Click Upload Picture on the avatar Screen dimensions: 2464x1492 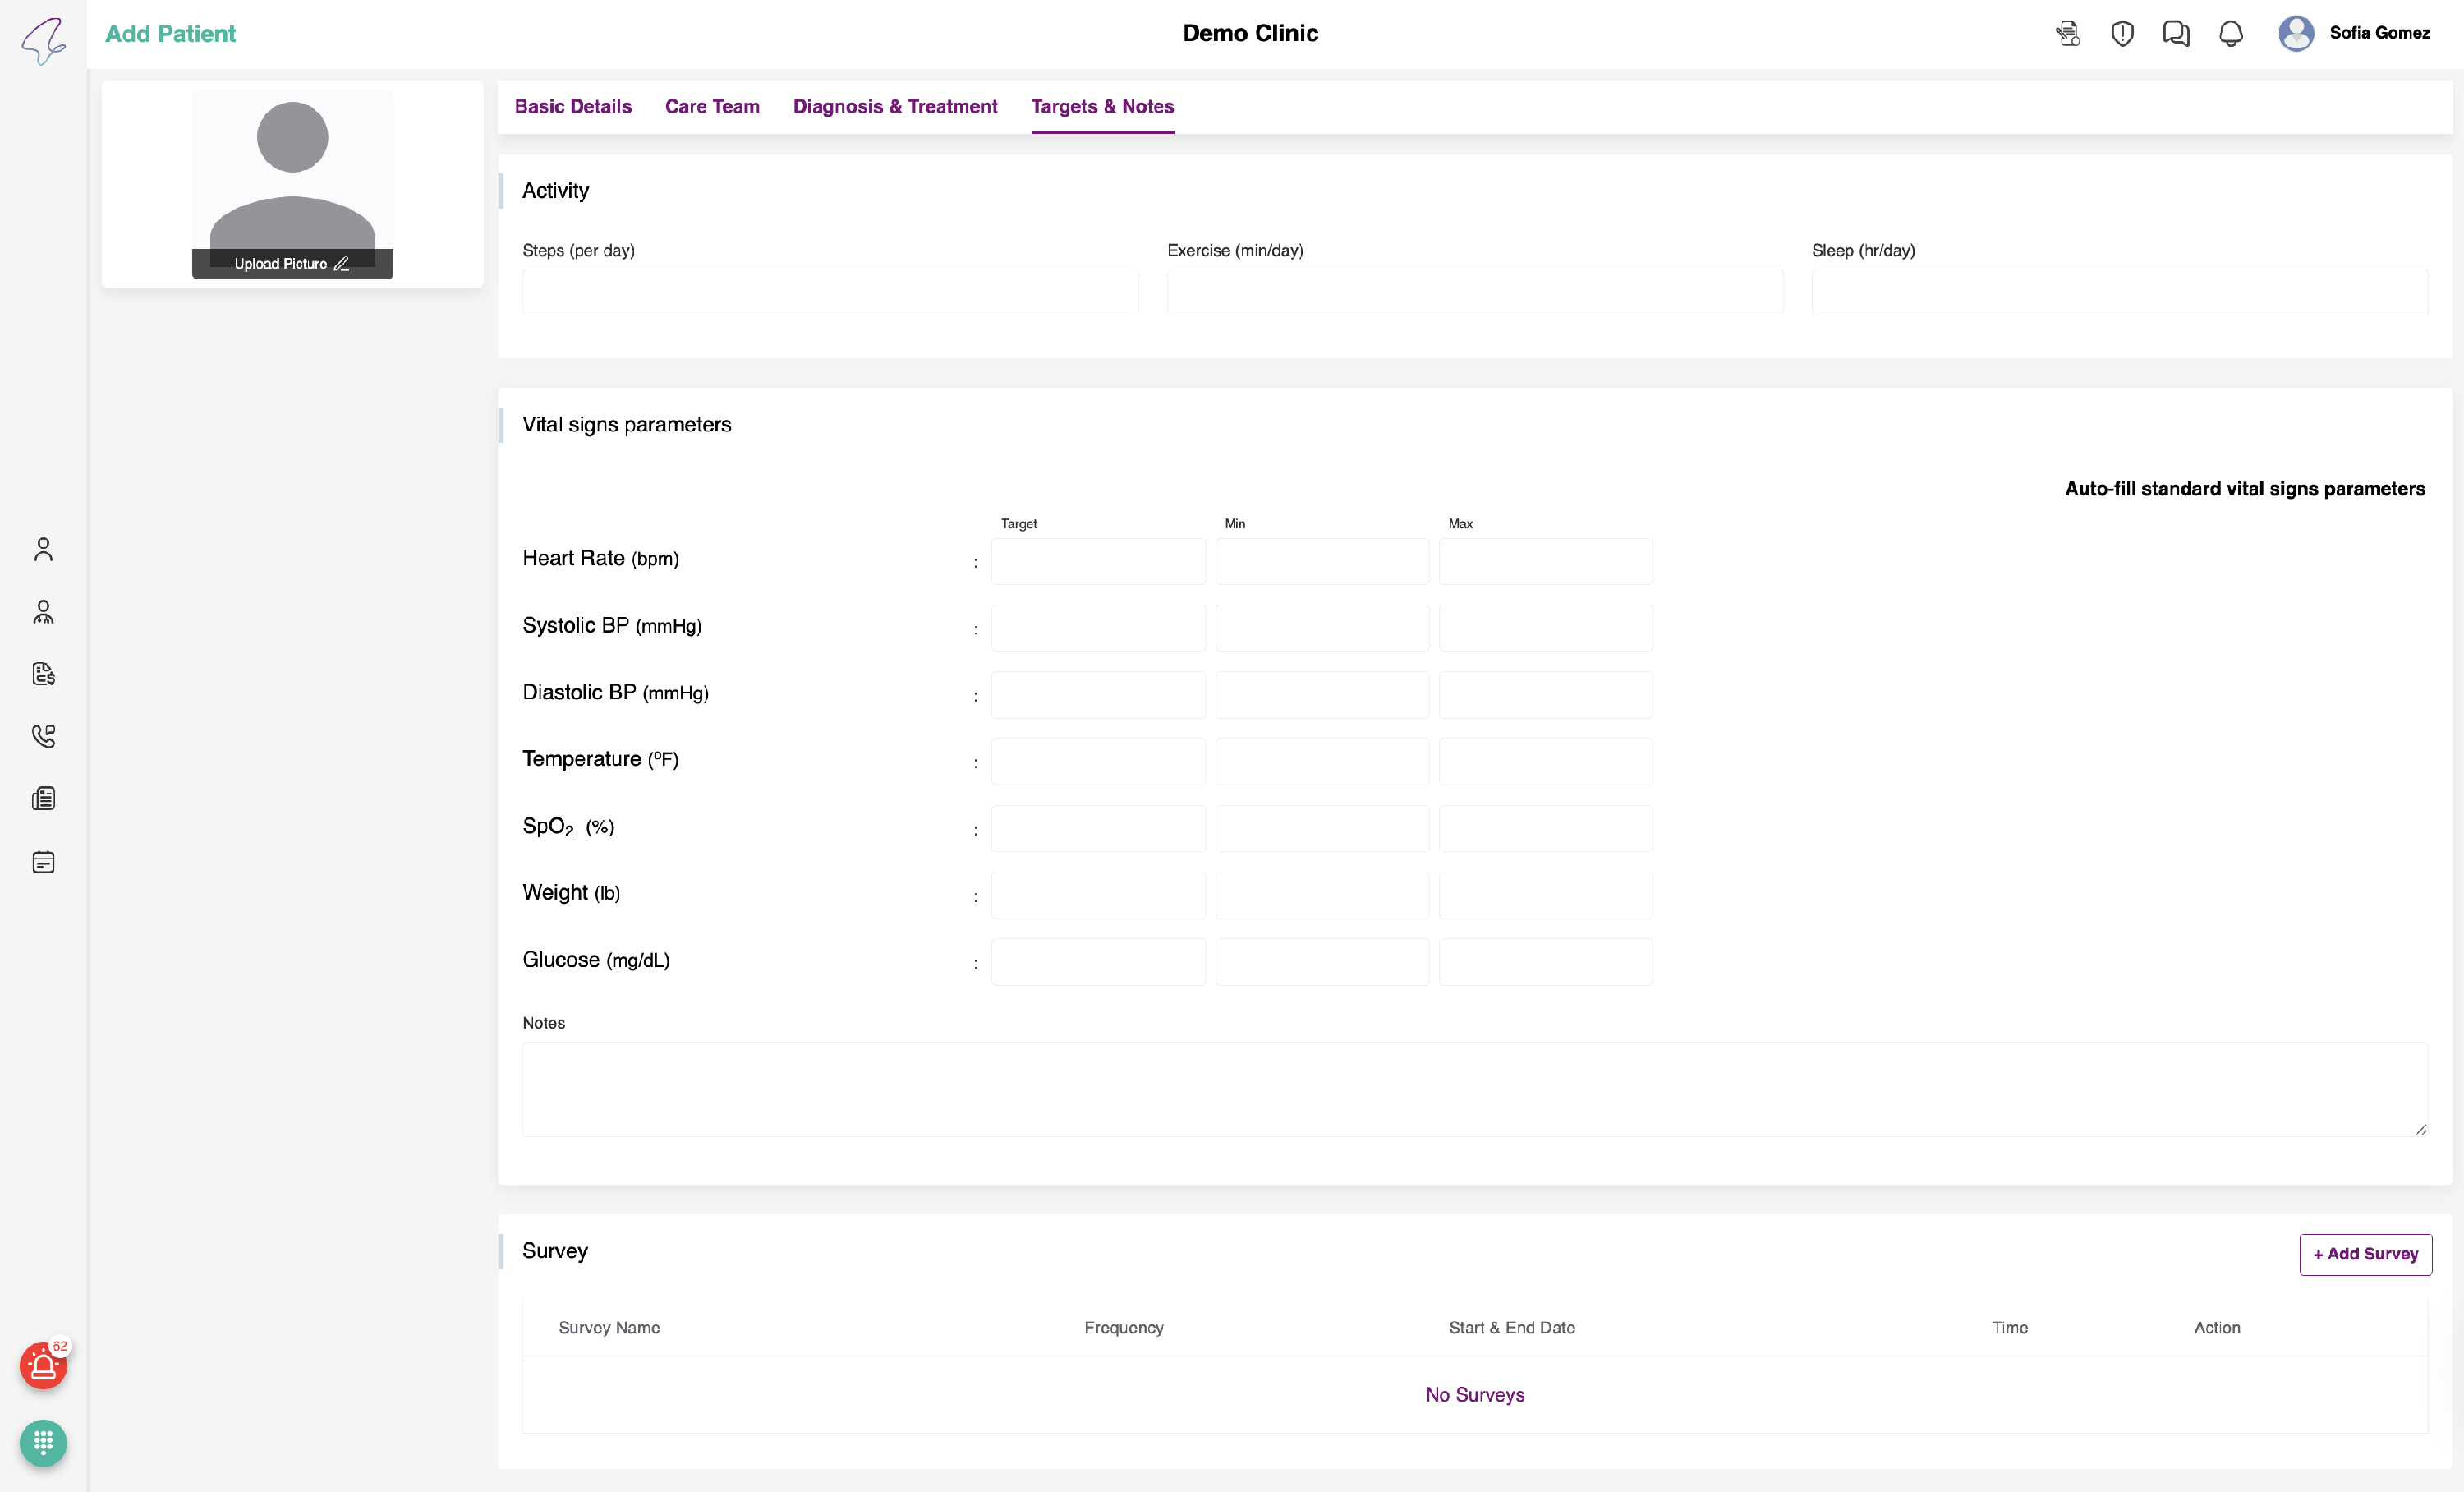pos(291,264)
